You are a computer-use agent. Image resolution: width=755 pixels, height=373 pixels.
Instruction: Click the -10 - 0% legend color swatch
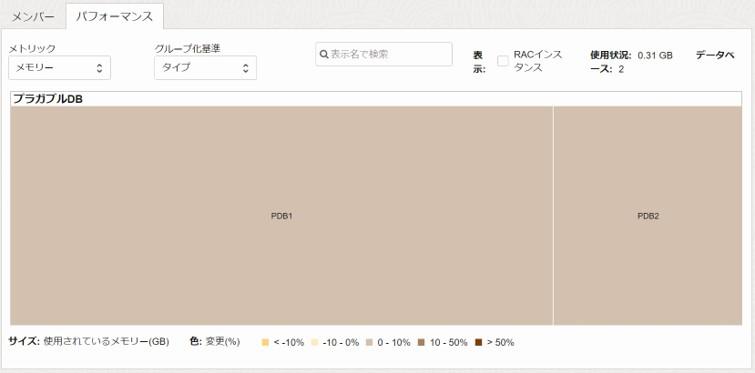315,343
